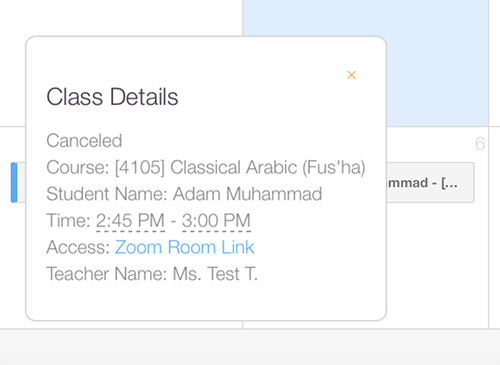Open the Zoom Room Link
Image resolution: width=500 pixels, height=365 pixels.
point(185,247)
